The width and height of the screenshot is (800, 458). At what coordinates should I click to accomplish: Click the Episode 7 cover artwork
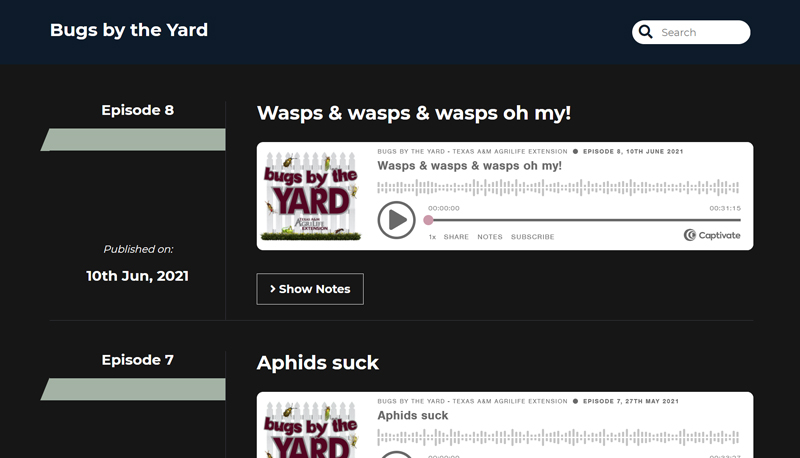coord(311,429)
